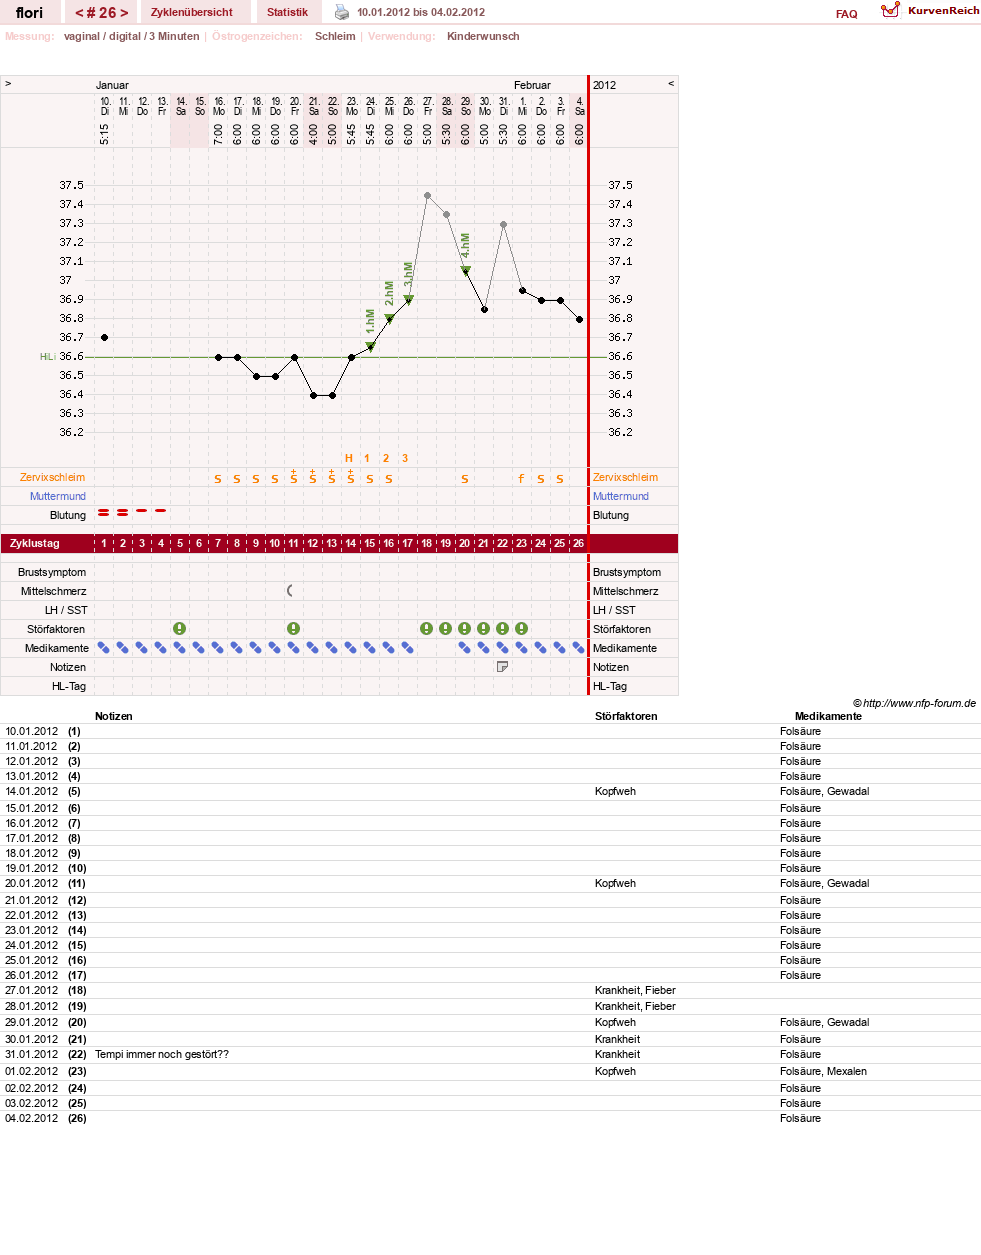This screenshot has height=1255, width=981.
Task: Click the note 'Tempi immer noch gestört??'
Action: click(x=162, y=1054)
